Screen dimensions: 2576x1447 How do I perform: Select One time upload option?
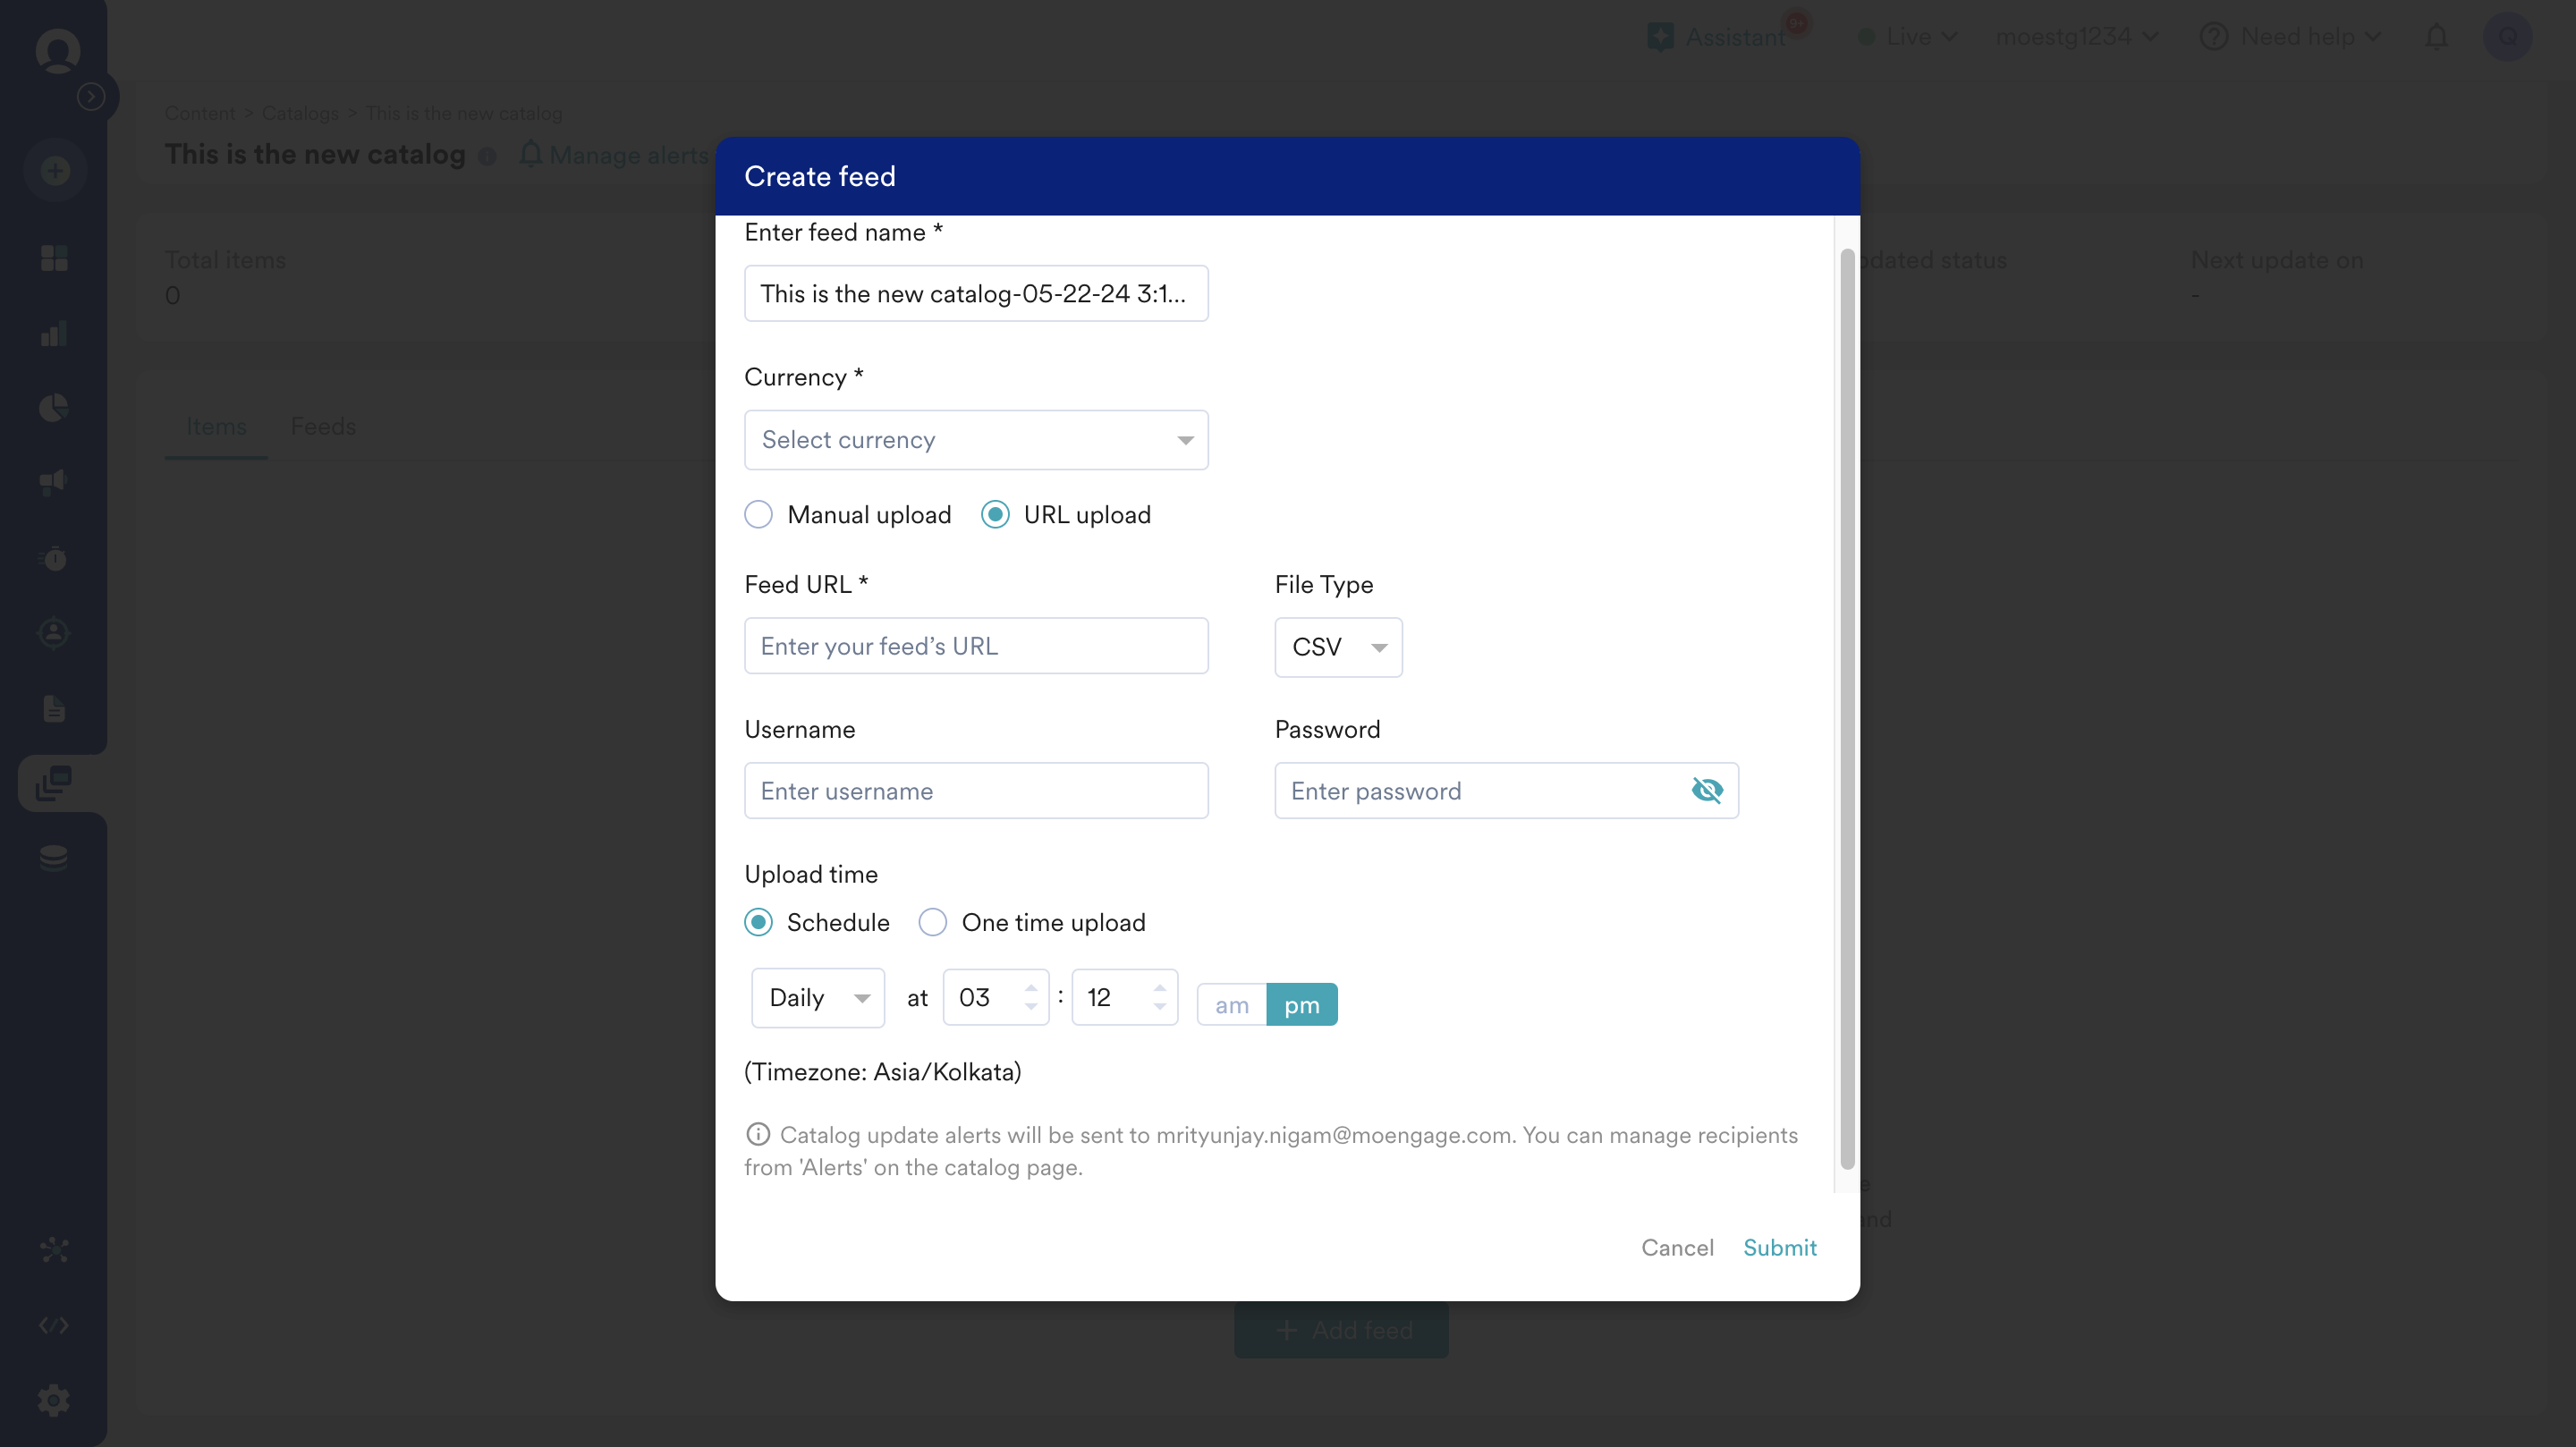[x=932, y=922]
